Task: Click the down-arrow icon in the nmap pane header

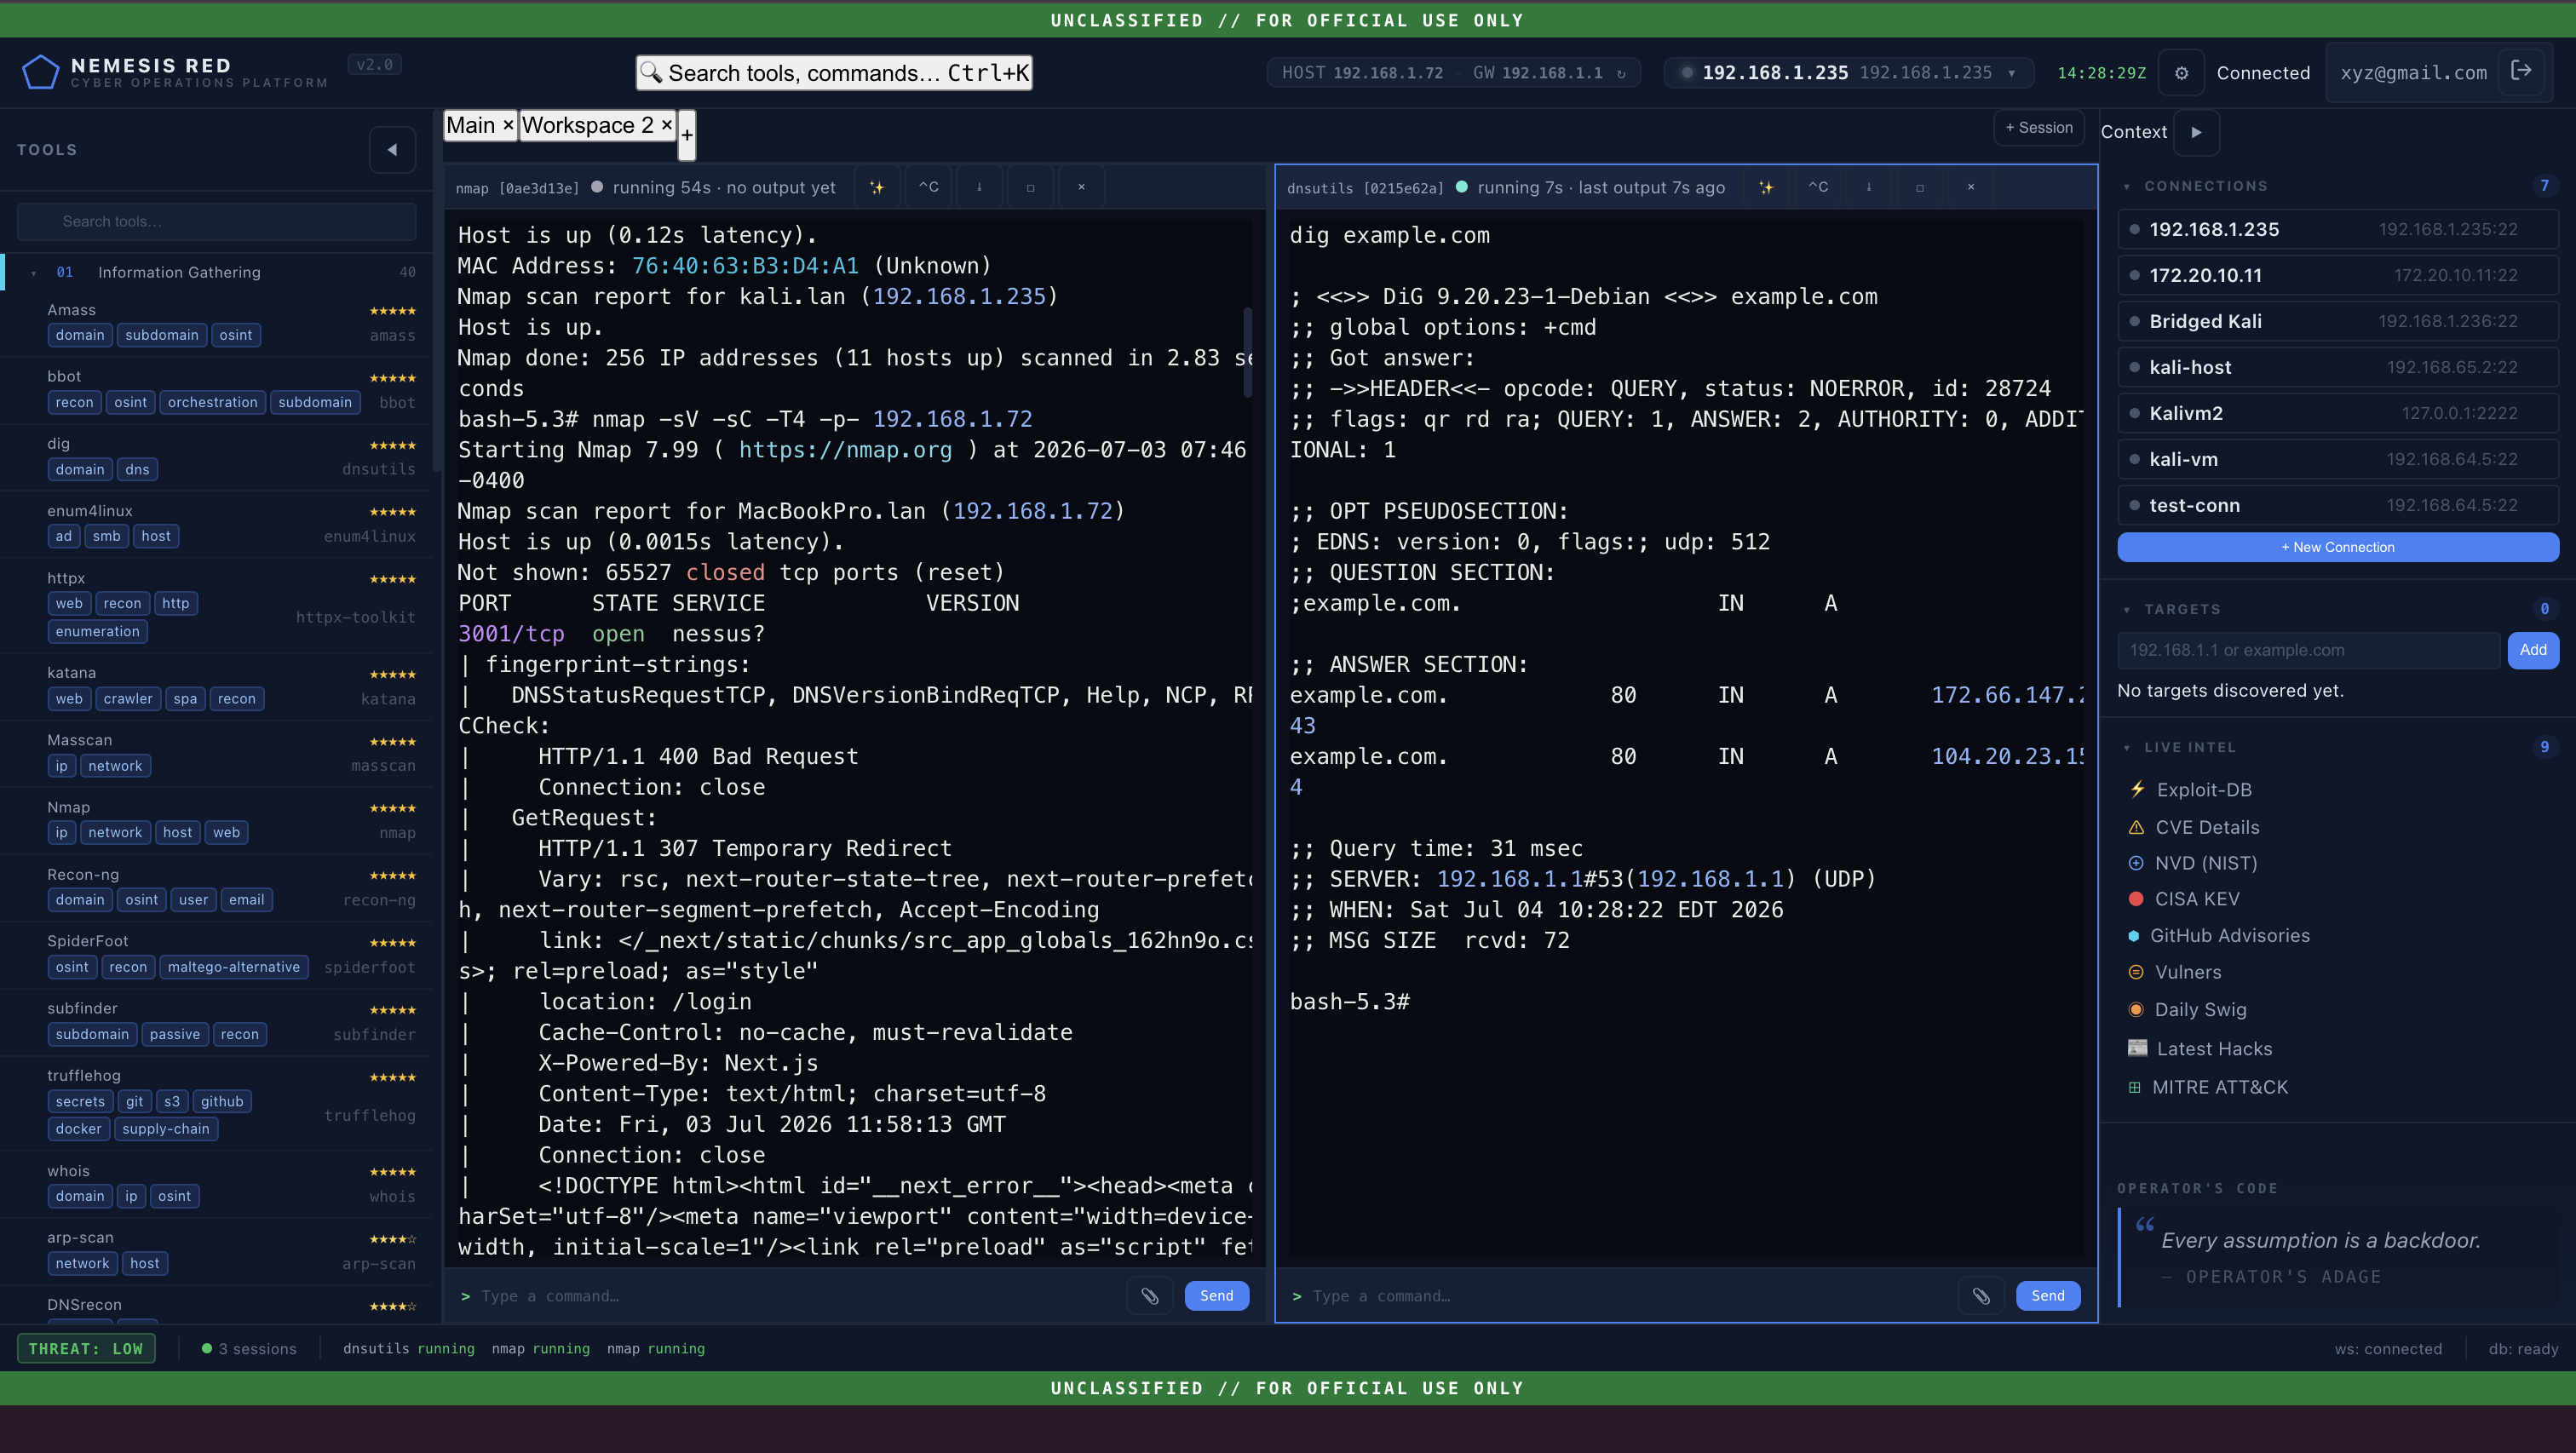Action: tap(979, 187)
